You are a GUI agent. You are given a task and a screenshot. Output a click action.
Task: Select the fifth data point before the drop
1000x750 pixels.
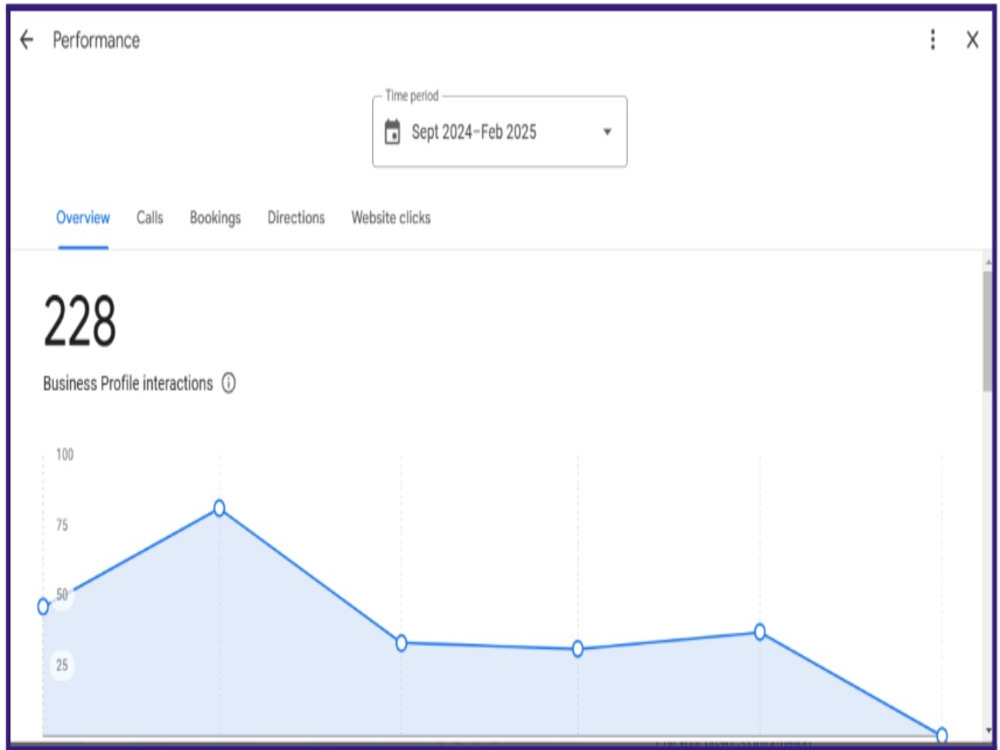point(760,632)
